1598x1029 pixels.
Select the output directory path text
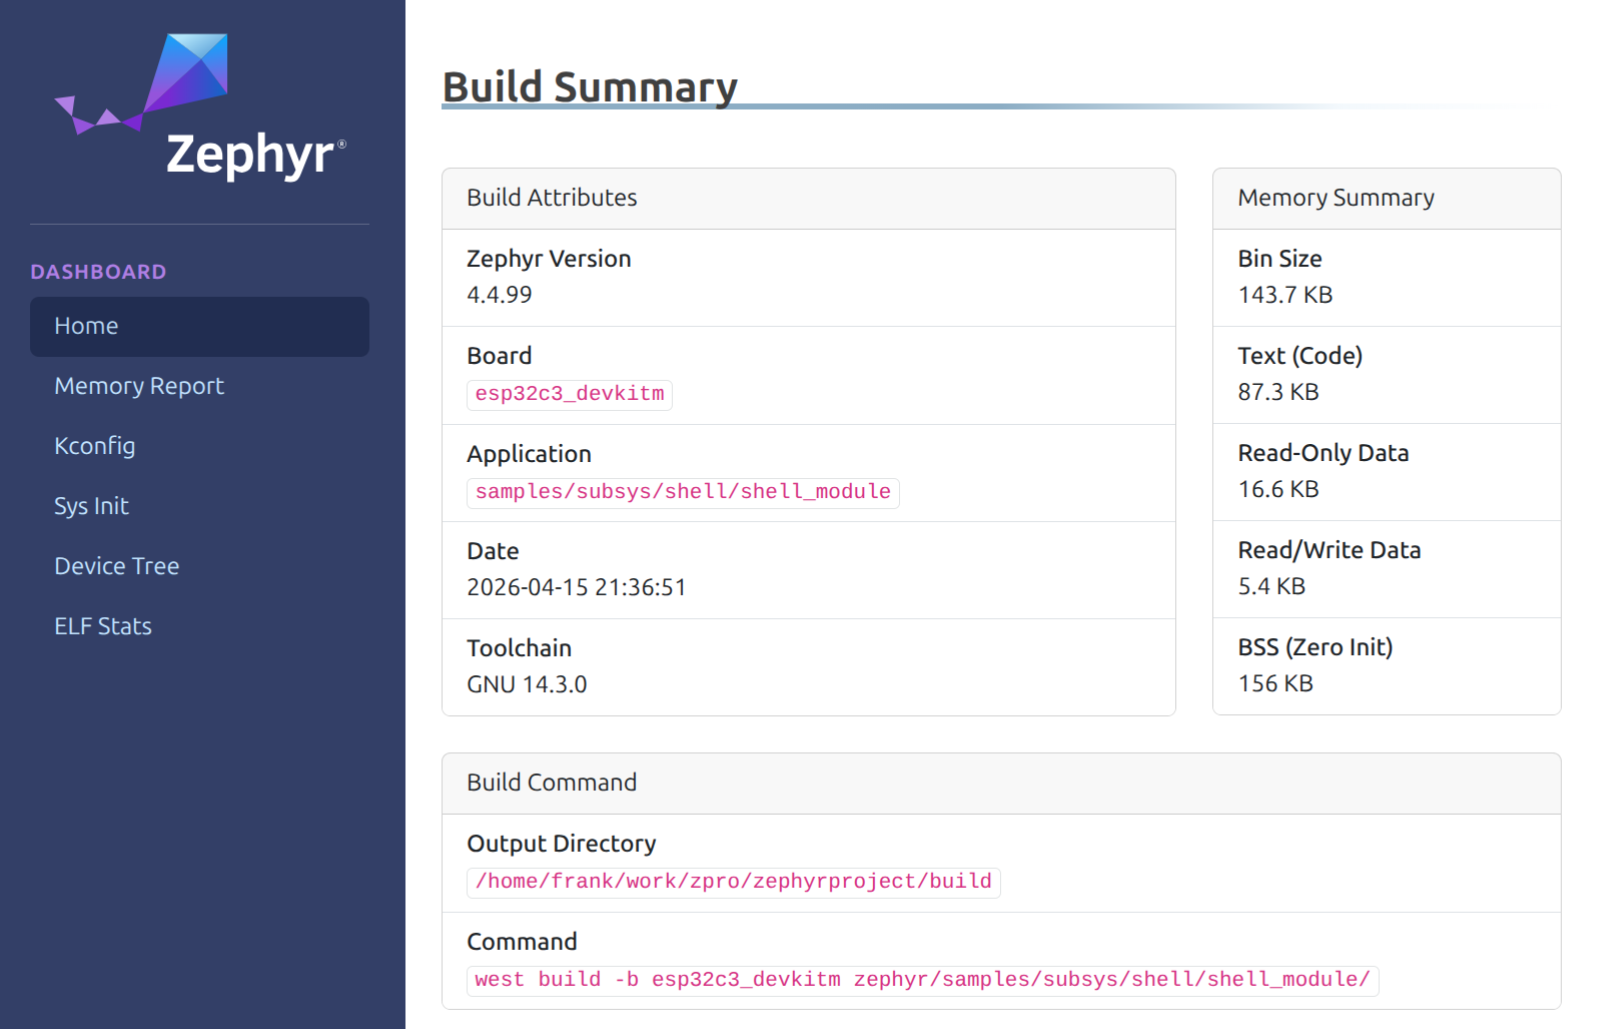click(733, 882)
